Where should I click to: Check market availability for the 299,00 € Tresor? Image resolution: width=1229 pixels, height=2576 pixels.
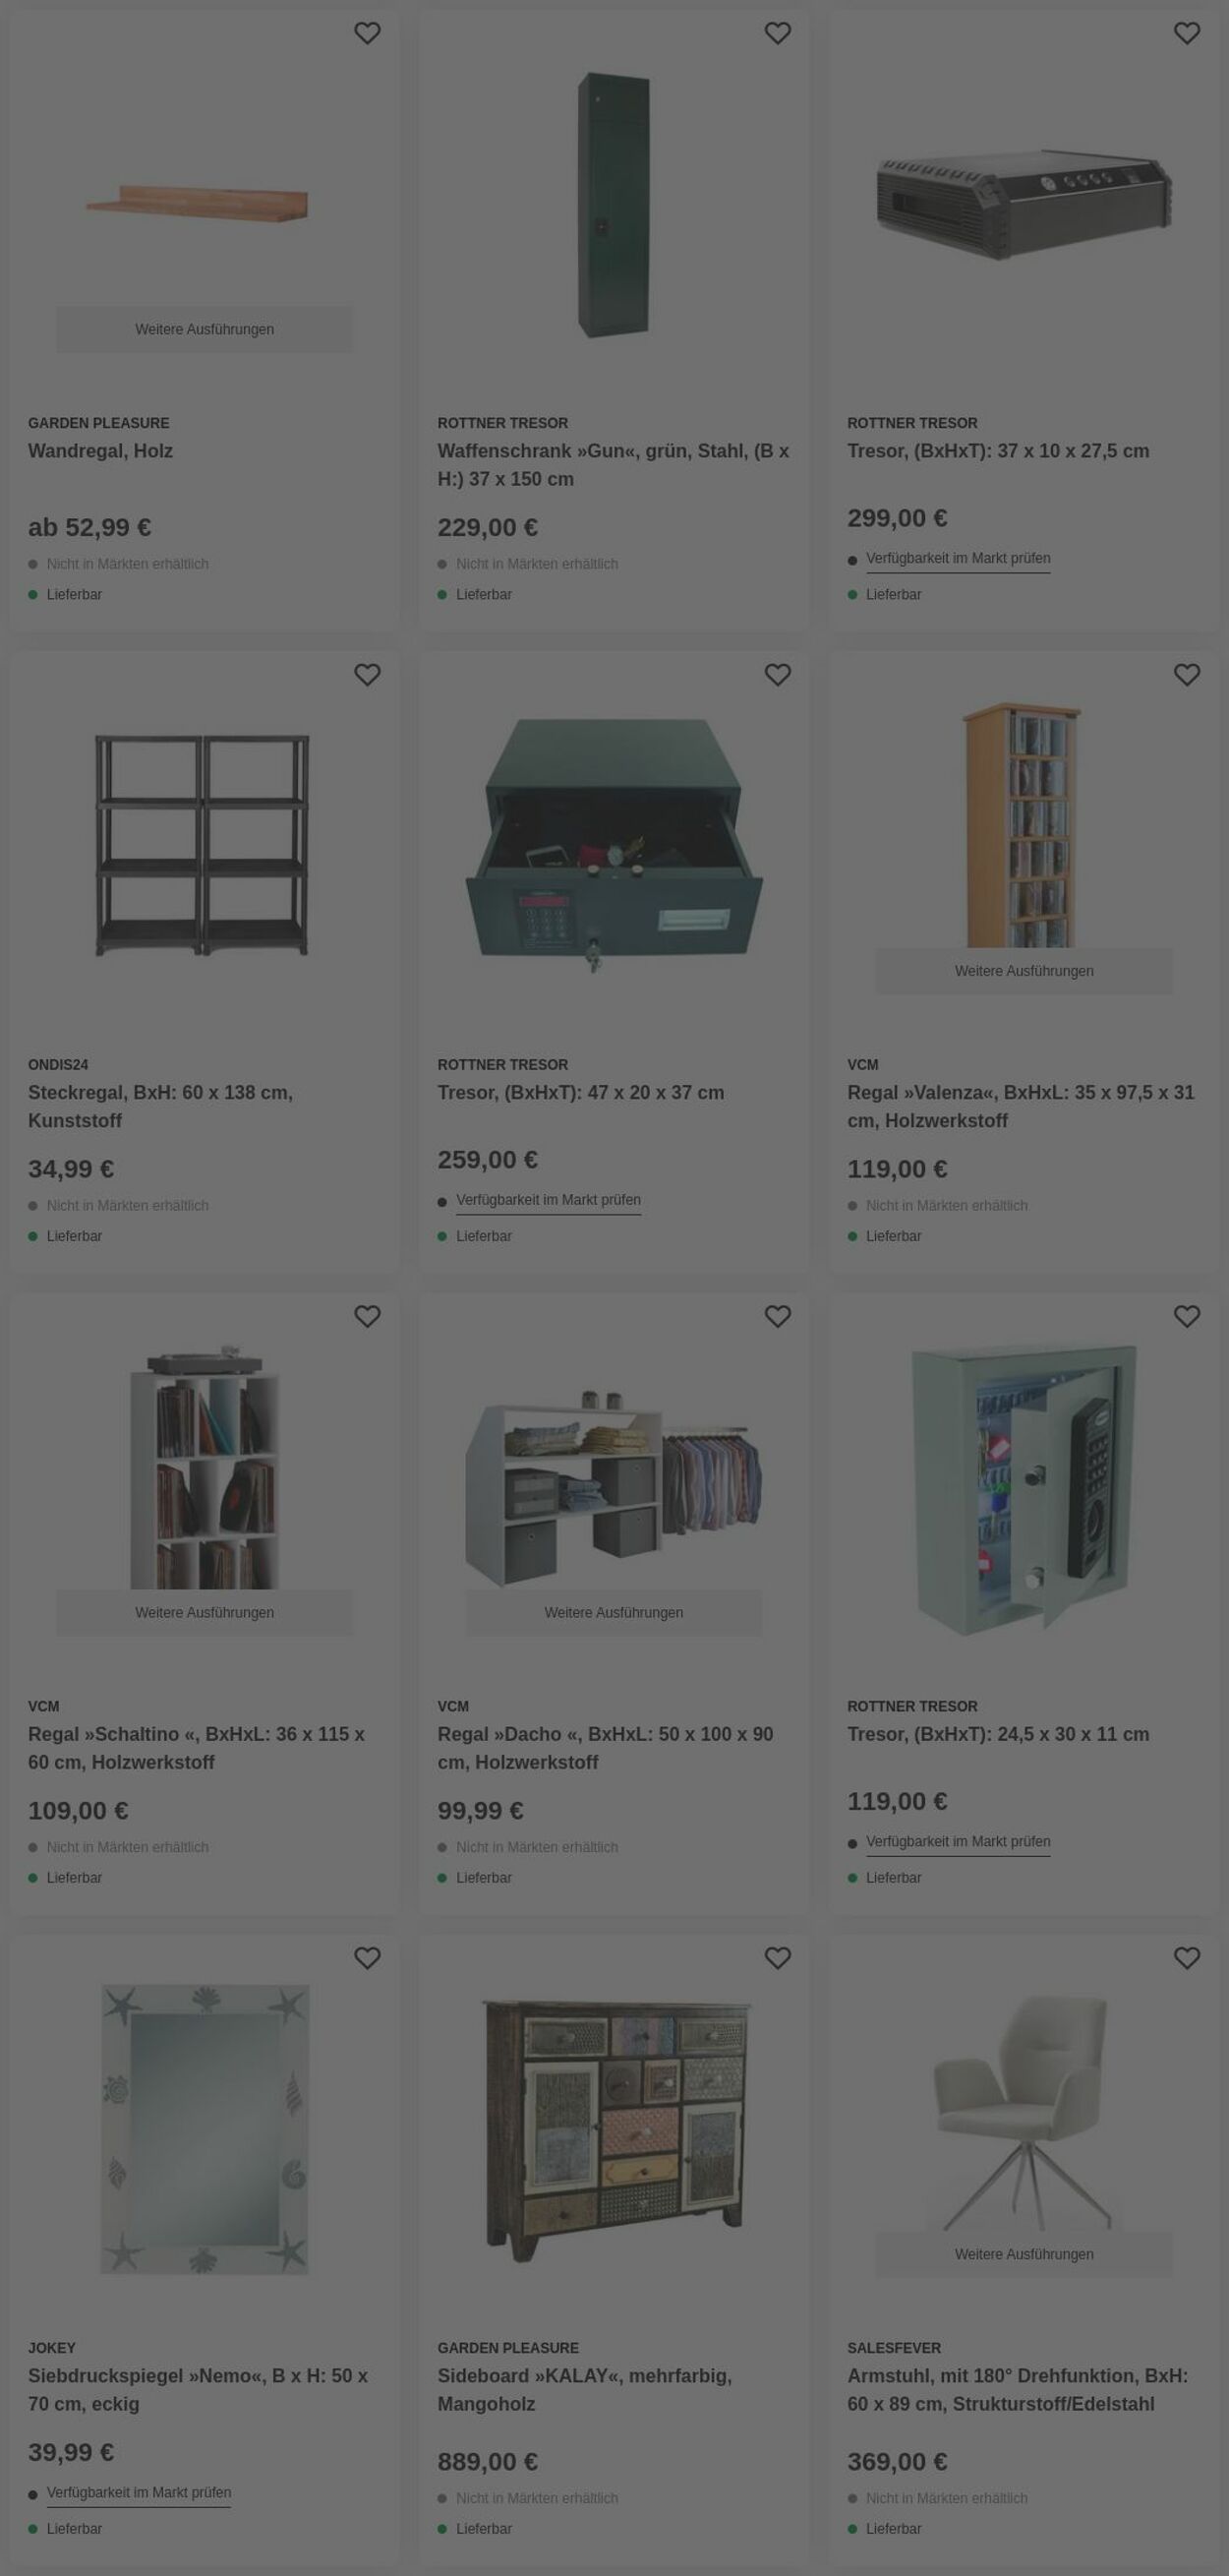(958, 559)
